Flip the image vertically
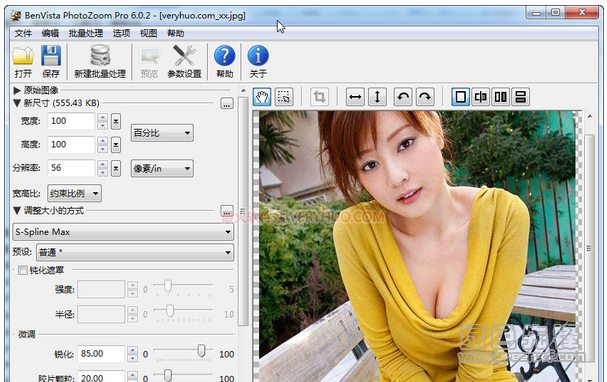The image size is (607, 382). [x=377, y=97]
